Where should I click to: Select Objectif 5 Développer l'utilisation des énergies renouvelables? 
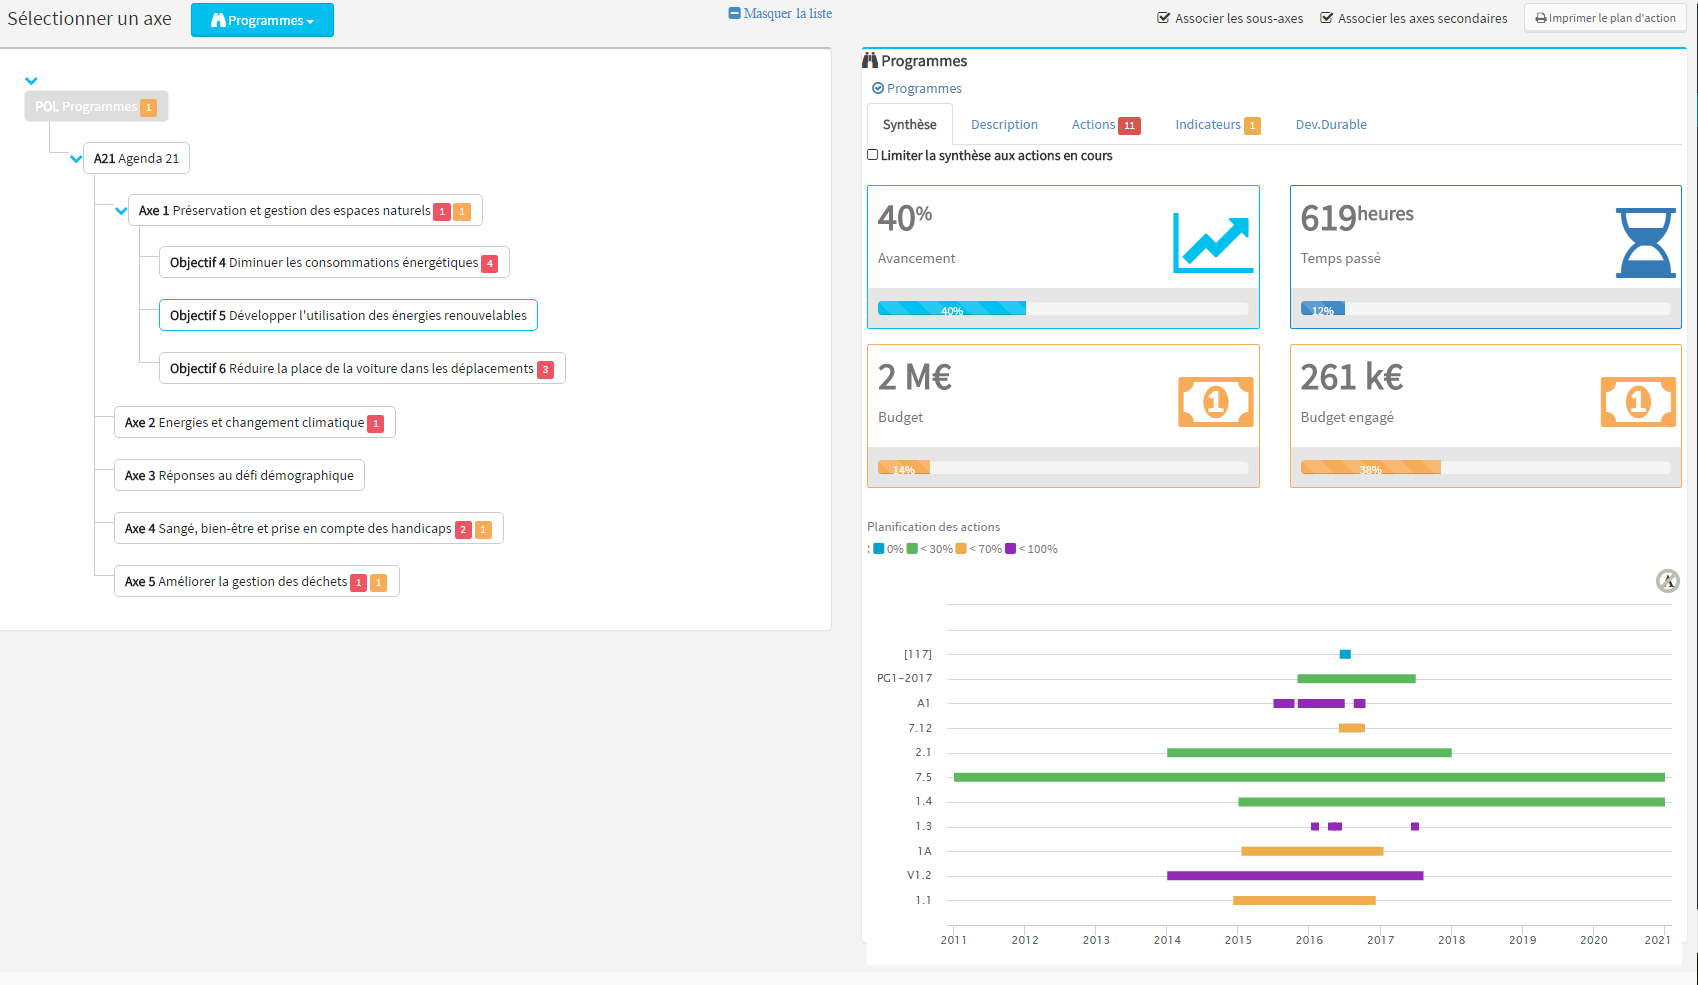[x=348, y=314]
